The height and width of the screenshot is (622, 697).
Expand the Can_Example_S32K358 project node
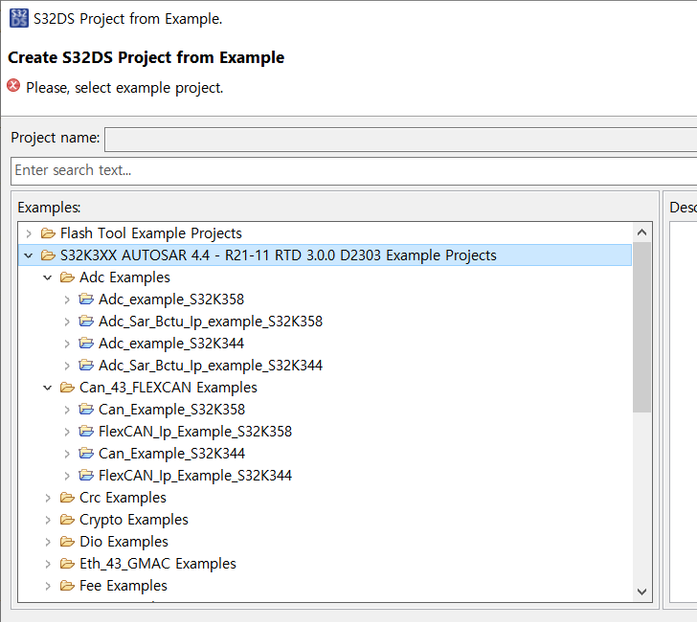pos(67,409)
